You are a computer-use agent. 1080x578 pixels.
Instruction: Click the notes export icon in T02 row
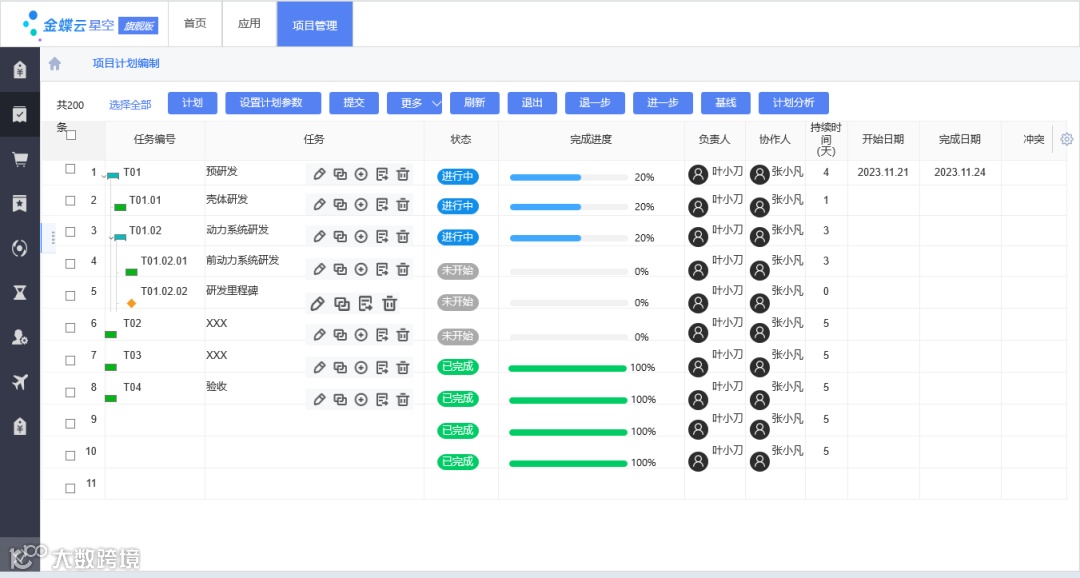[x=382, y=335]
